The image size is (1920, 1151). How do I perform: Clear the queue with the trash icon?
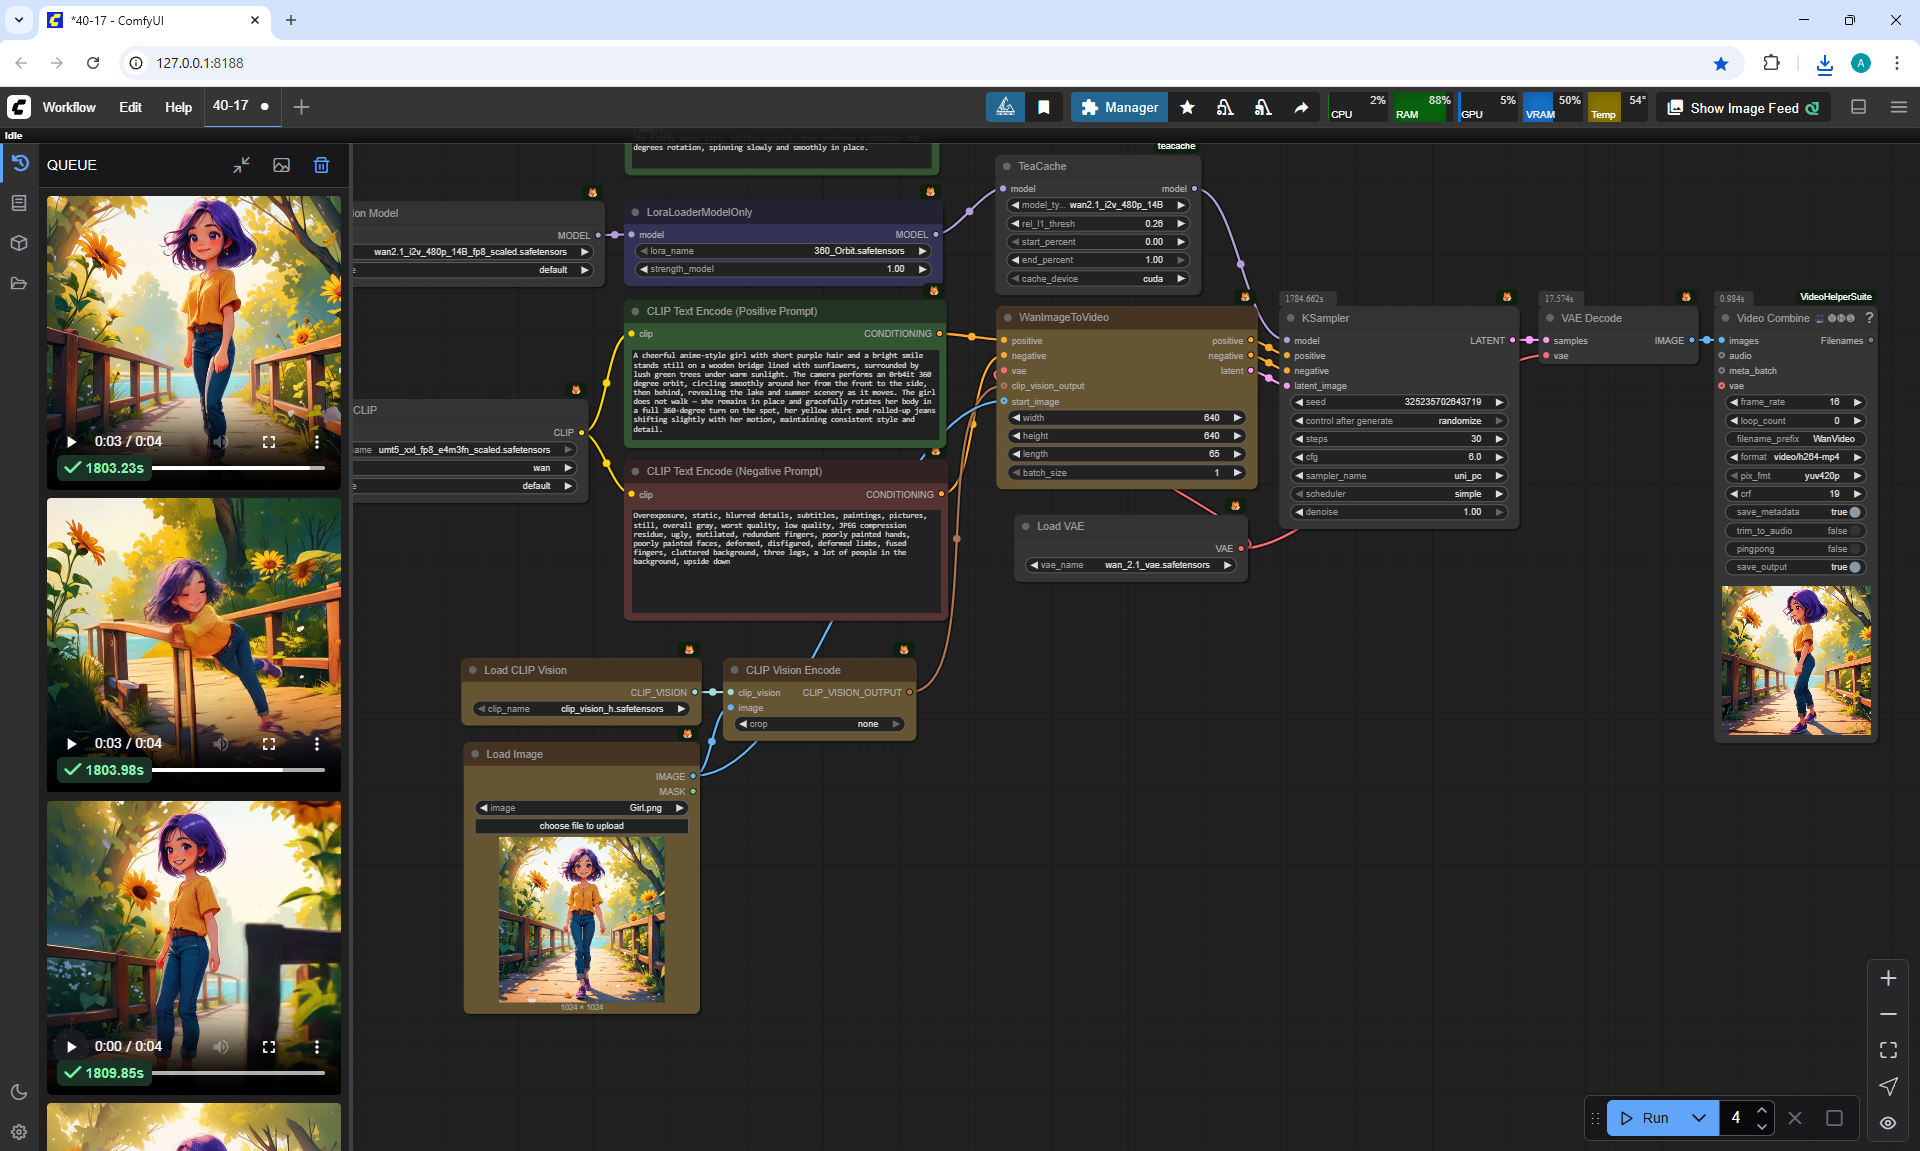point(321,165)
